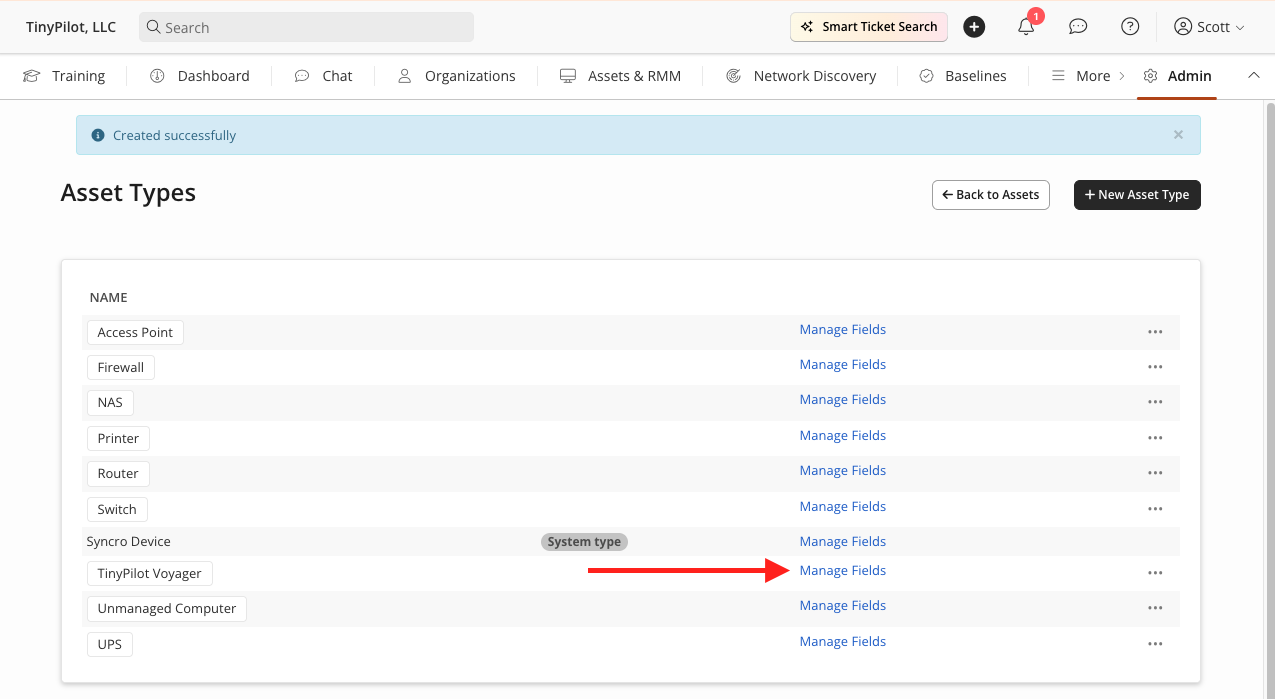Open the Dashboard icon in navigation

tap(157, 75)
